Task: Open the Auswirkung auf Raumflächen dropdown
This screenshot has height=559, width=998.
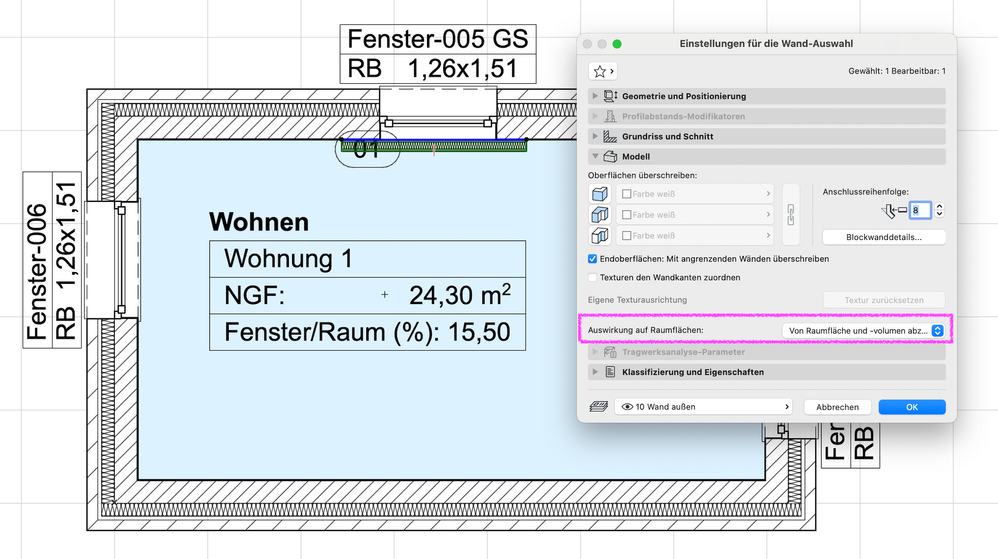Action: 865,330
